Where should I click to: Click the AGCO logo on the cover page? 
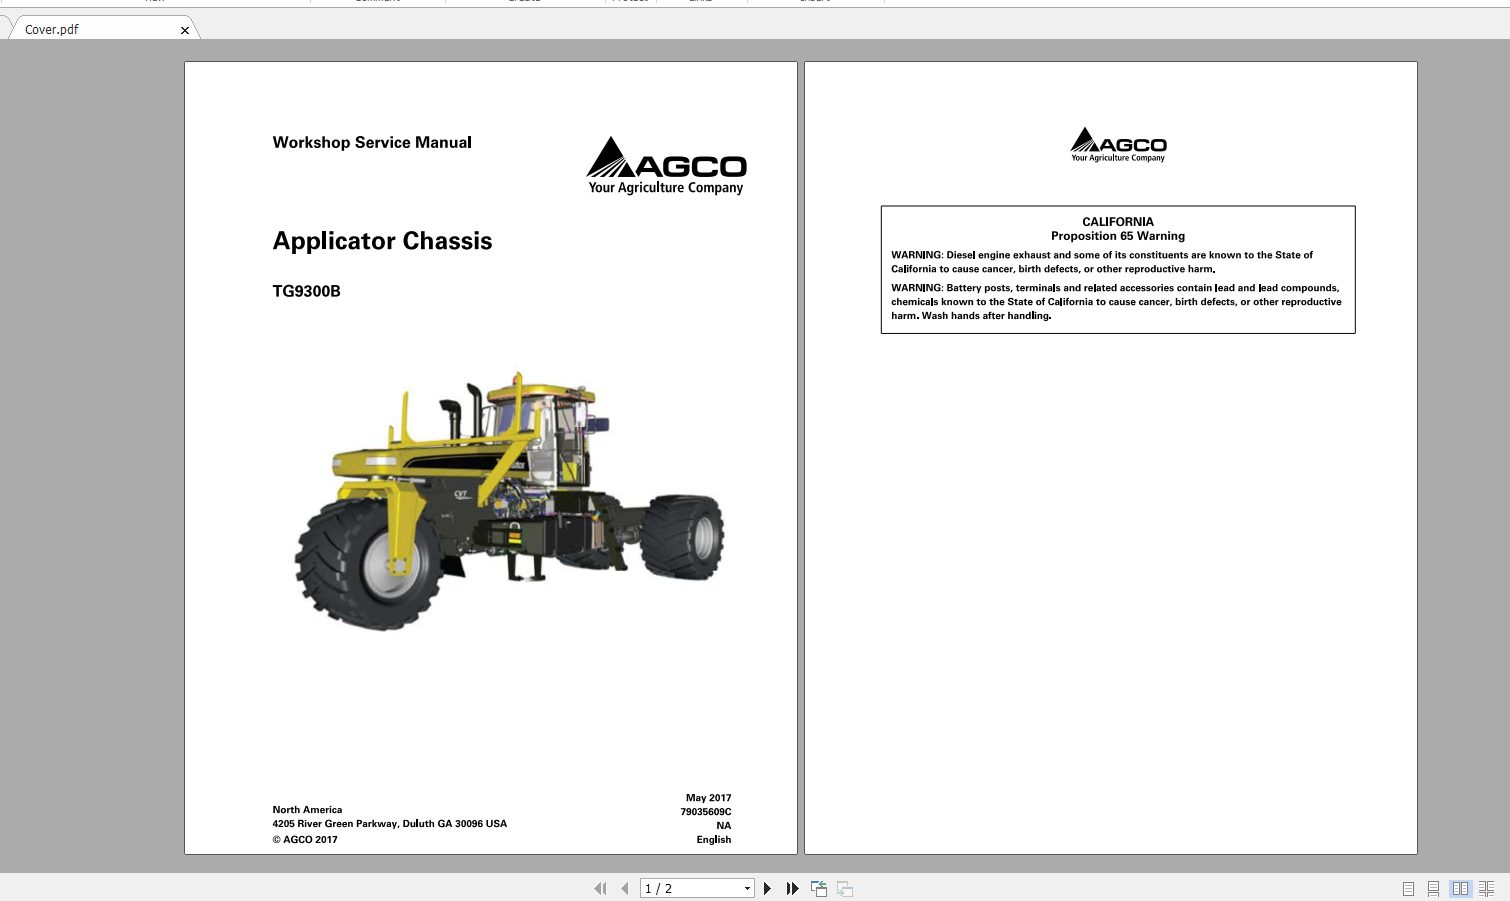pyautogui.click(x=667, y=165)
